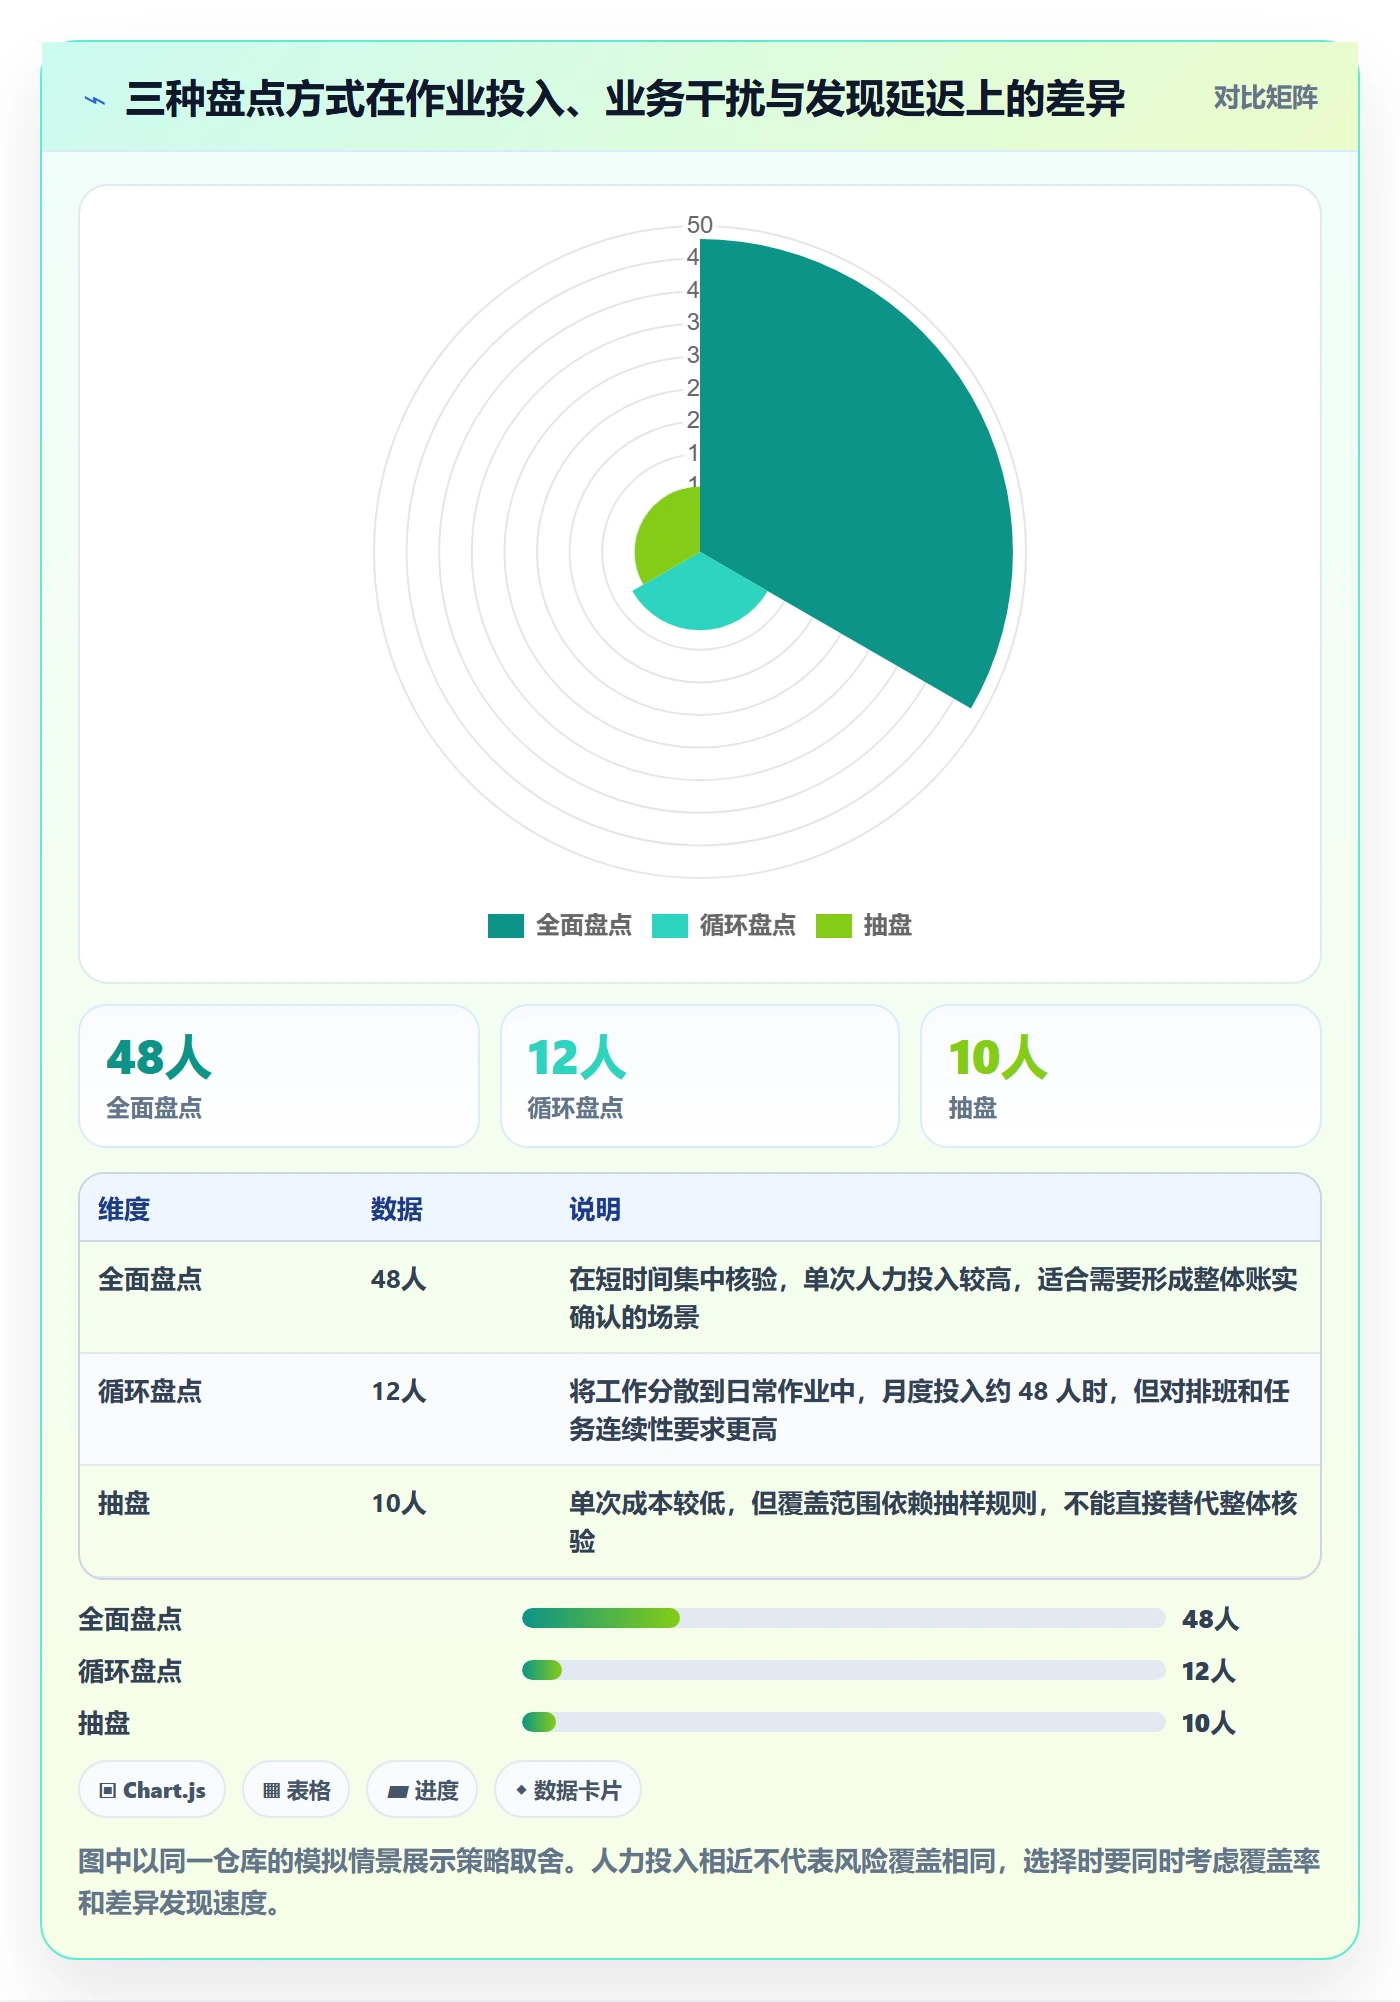Image resolution: width=1400 pixels, height=2002 pixels.
Task: Click the 对比矩阵 label in header
Action: pos(1265,98)
